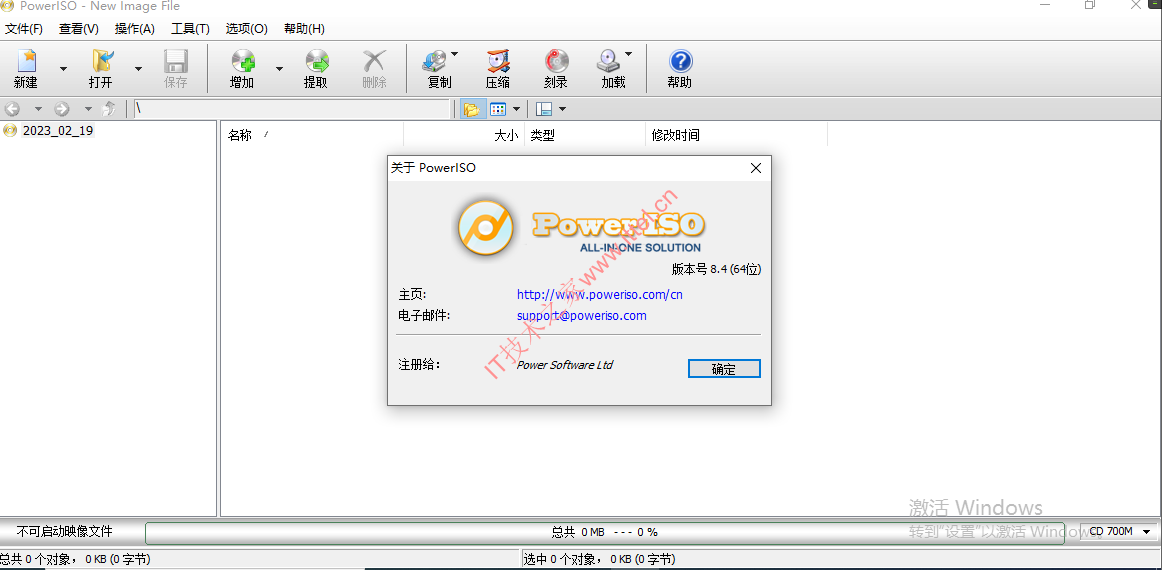Click the 关于 PowerISO dialog title
This screenshot has width=1162, height=570.
coord(434,168)
